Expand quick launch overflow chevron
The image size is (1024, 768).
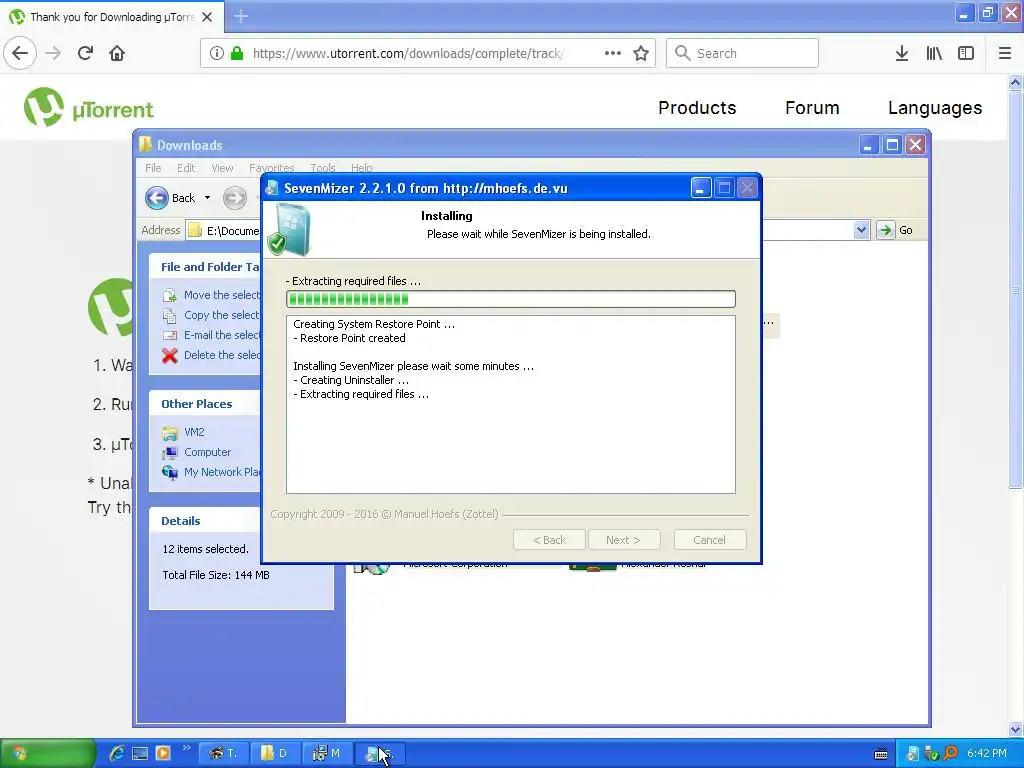coord(186,748)
